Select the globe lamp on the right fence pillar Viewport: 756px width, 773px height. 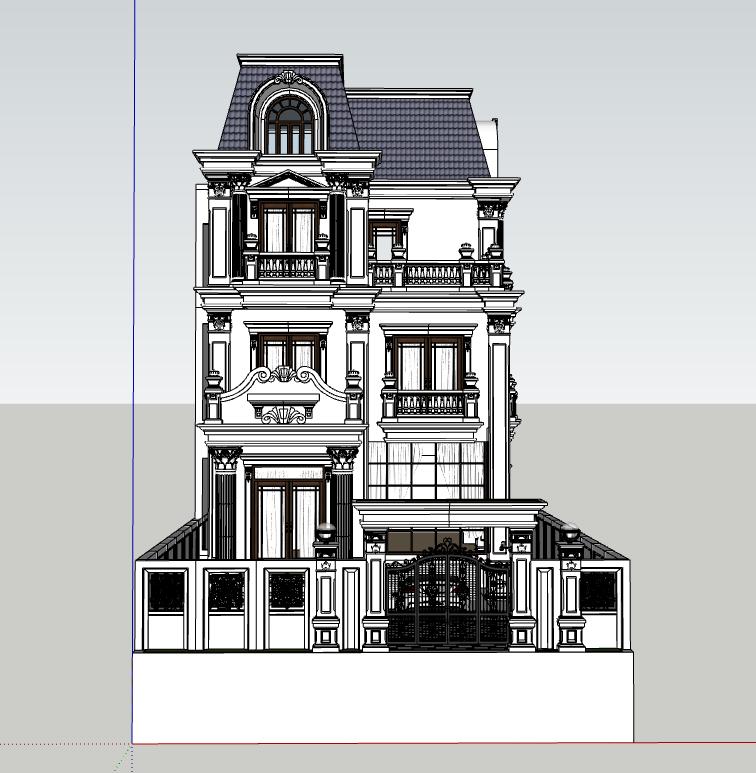(x=570, y=532)
